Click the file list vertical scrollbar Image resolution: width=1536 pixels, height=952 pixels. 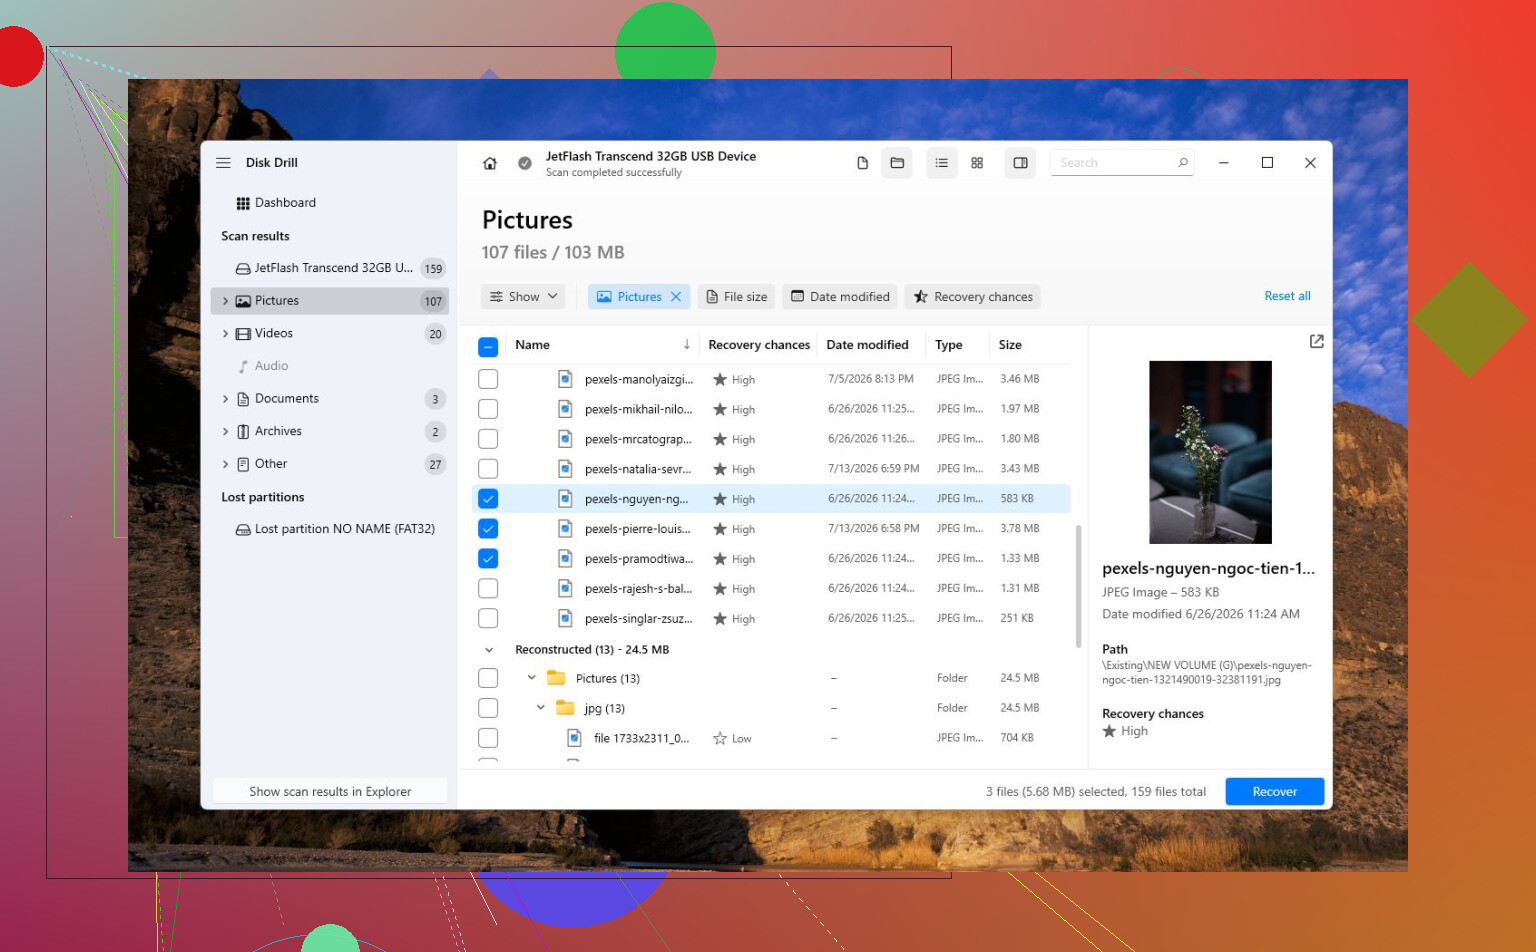click(x=1078, y=586)
